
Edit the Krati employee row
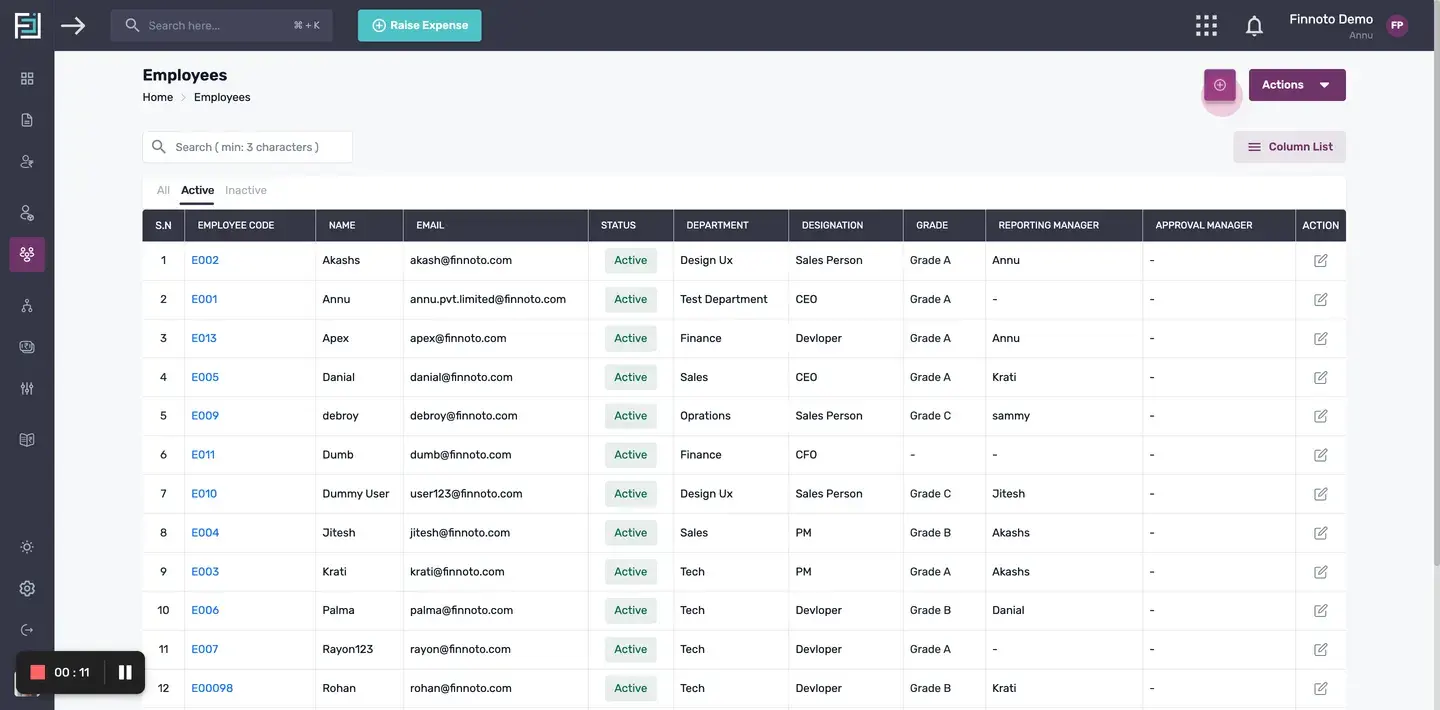point(1320,572)
